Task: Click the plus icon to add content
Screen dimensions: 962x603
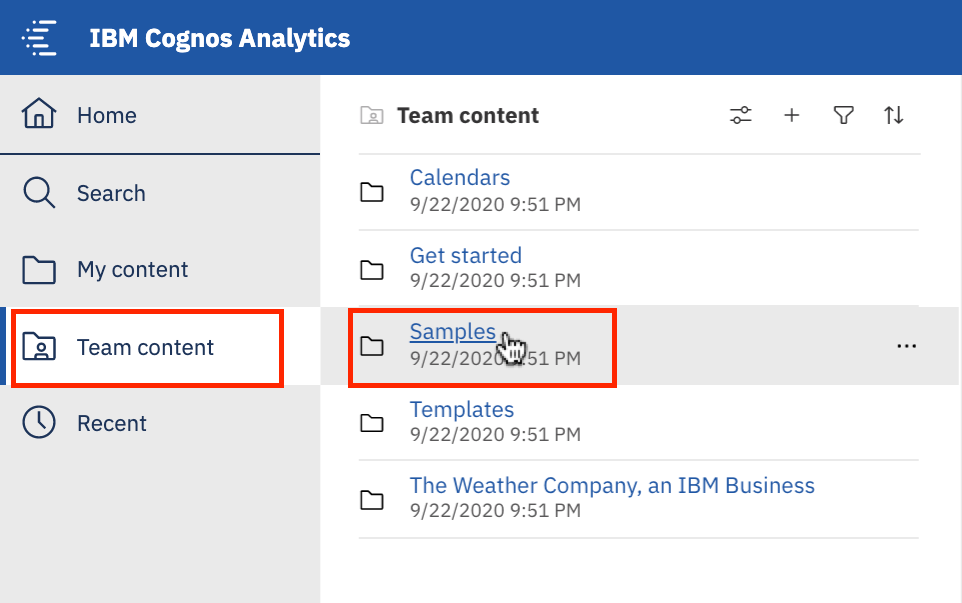Action: (791, 115)
